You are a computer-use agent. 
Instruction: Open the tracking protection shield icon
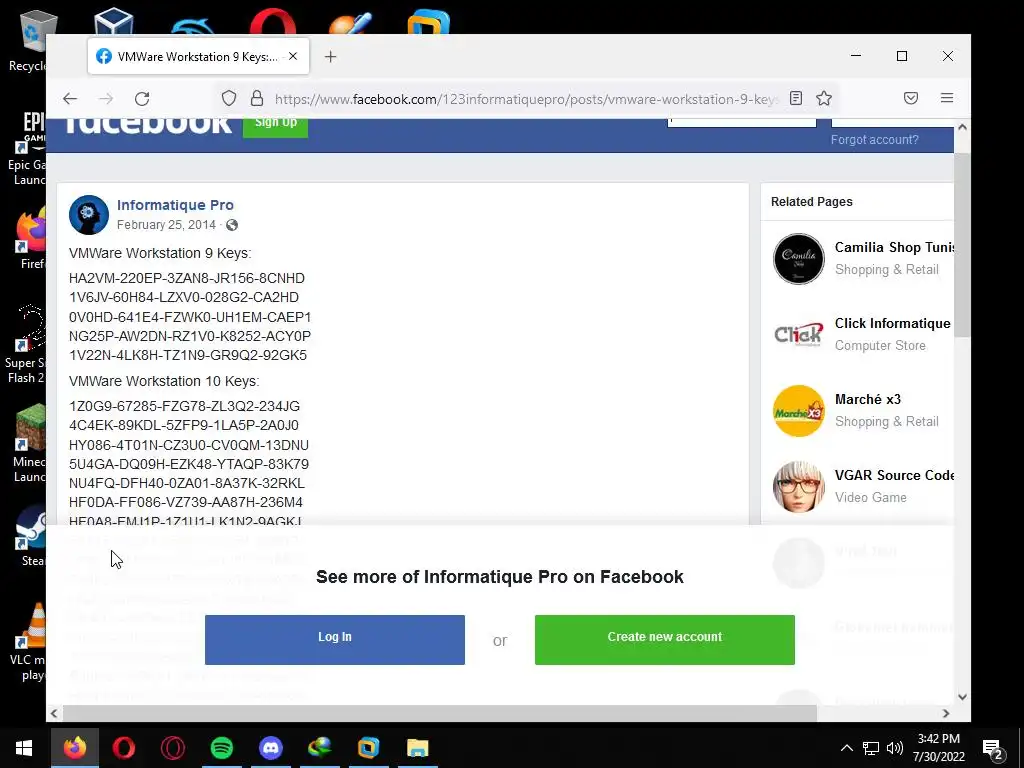tap(229, 99)
